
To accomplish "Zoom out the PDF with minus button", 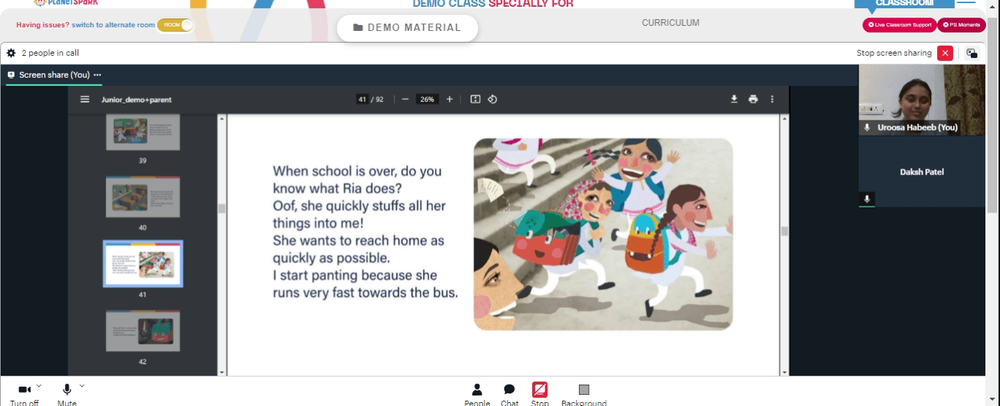I will tap(405, 99).
